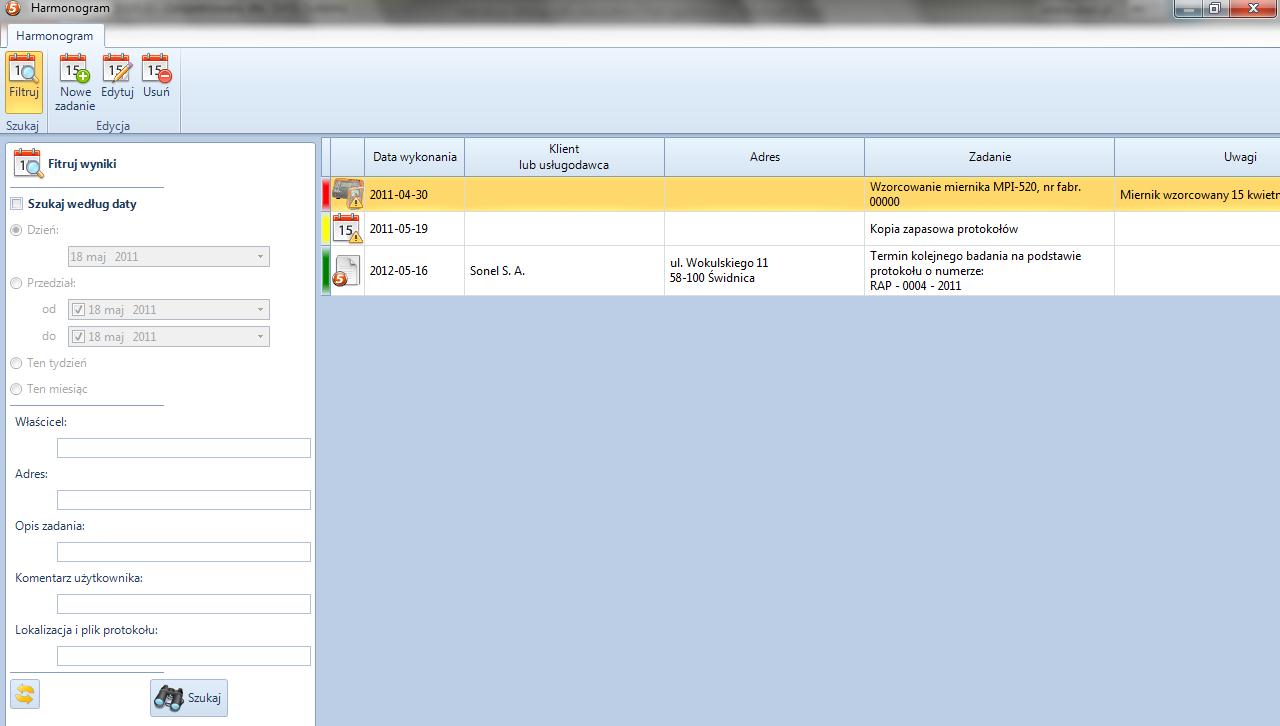1280x726 pixels.
Task: Toggle the 'od' date checkbox
Action: [x=79, y=310]
